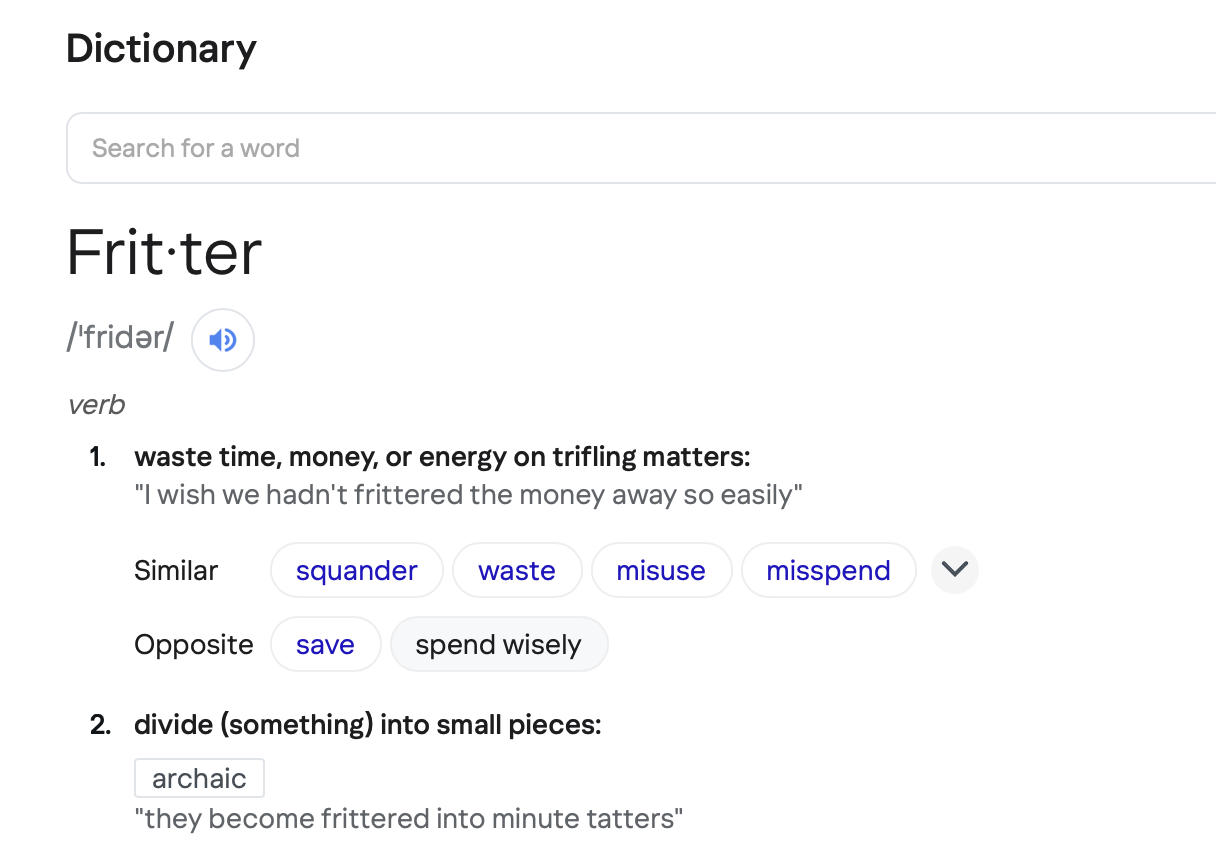Expand more similar words with the chevron

[955, 570]
